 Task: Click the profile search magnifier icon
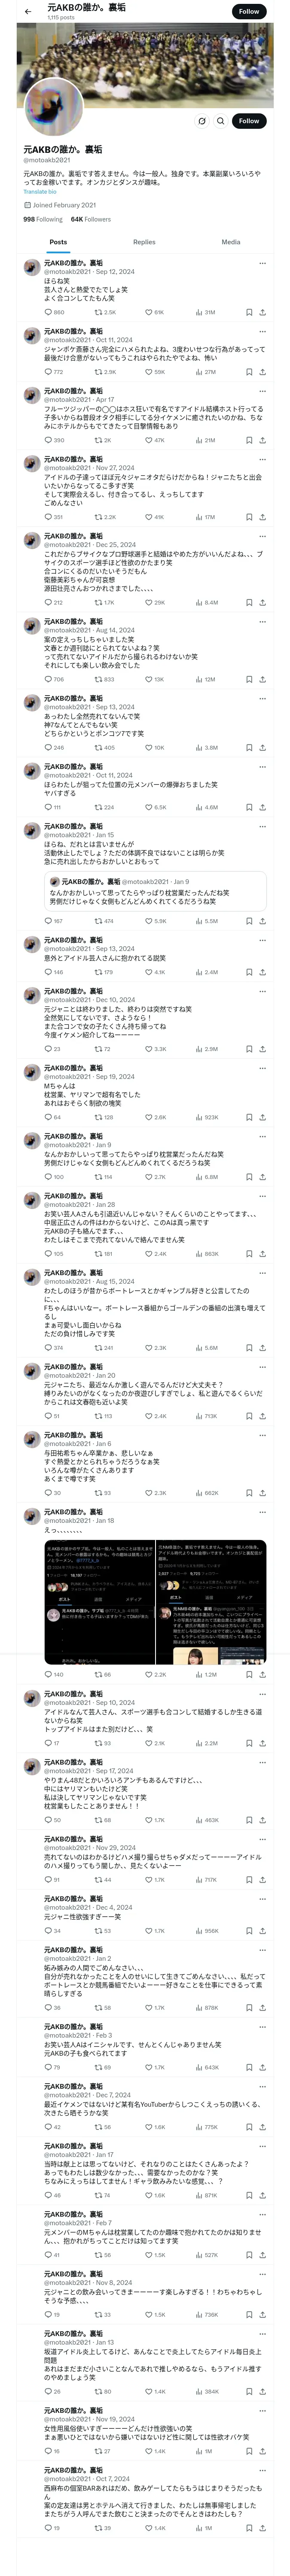[x=220, y=121]
